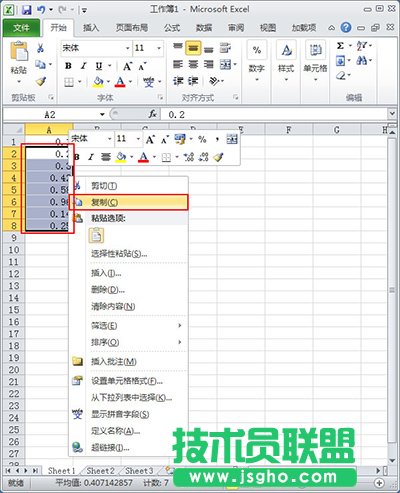
Task: Click mini toolbar format painter brush
Action: 219,157
